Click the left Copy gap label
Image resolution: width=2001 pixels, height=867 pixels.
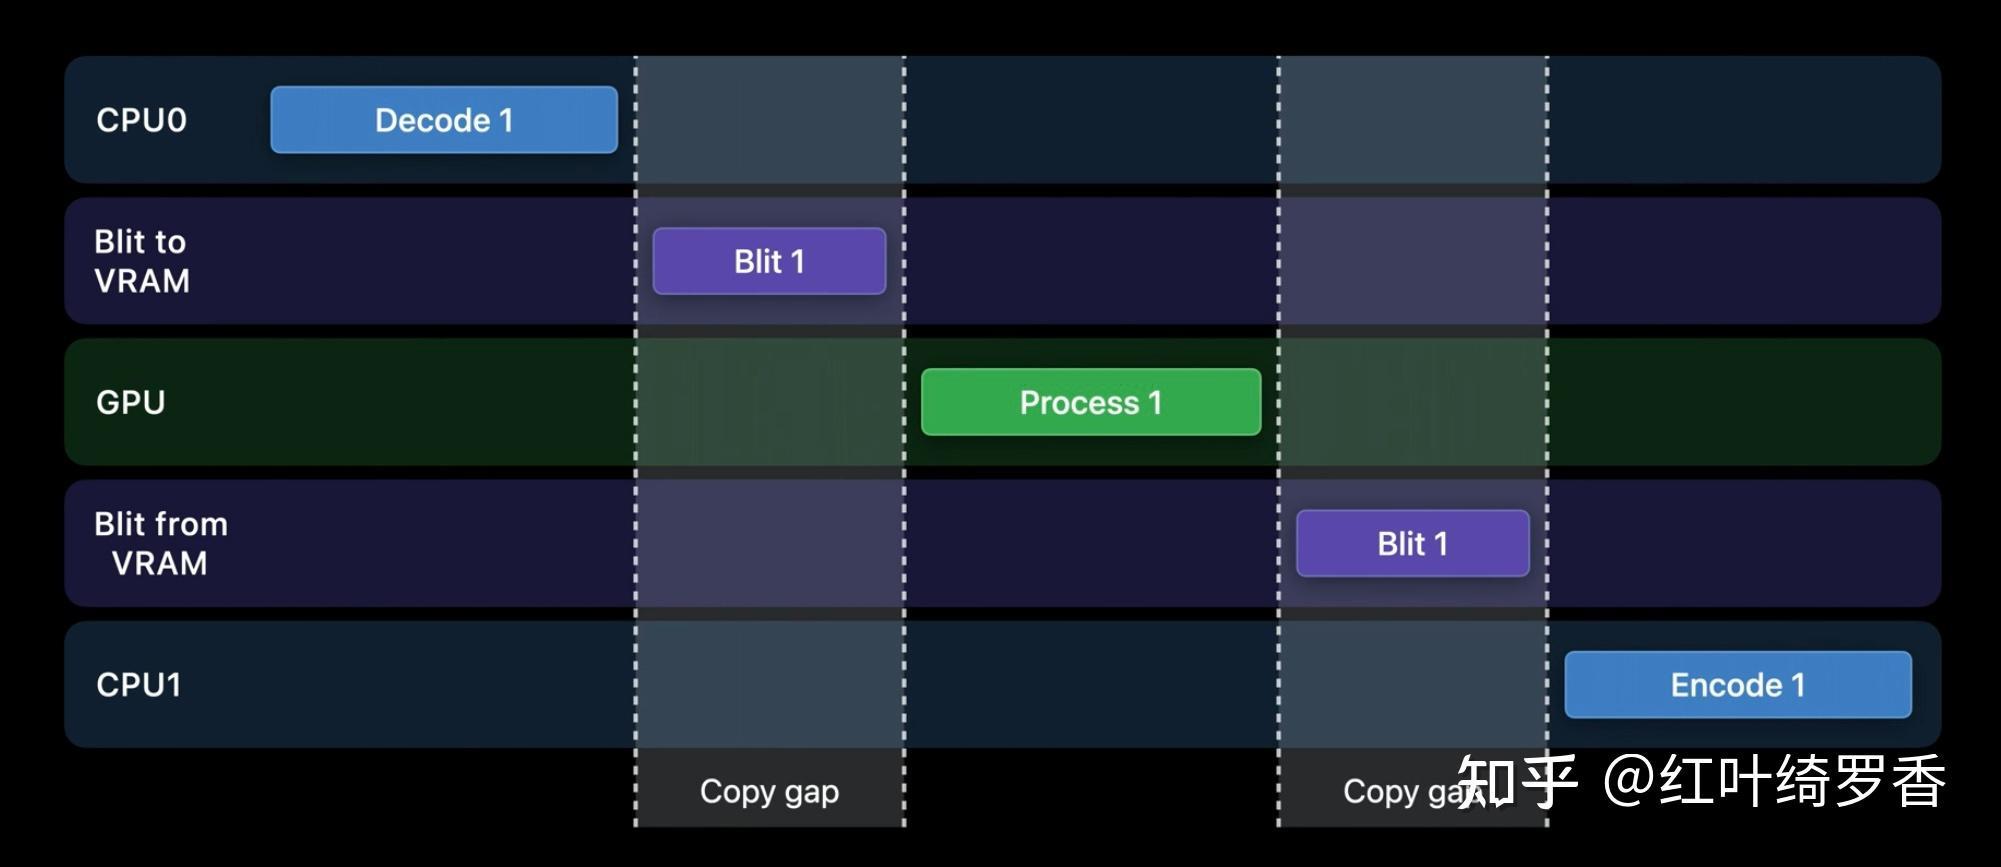point(769,791)
